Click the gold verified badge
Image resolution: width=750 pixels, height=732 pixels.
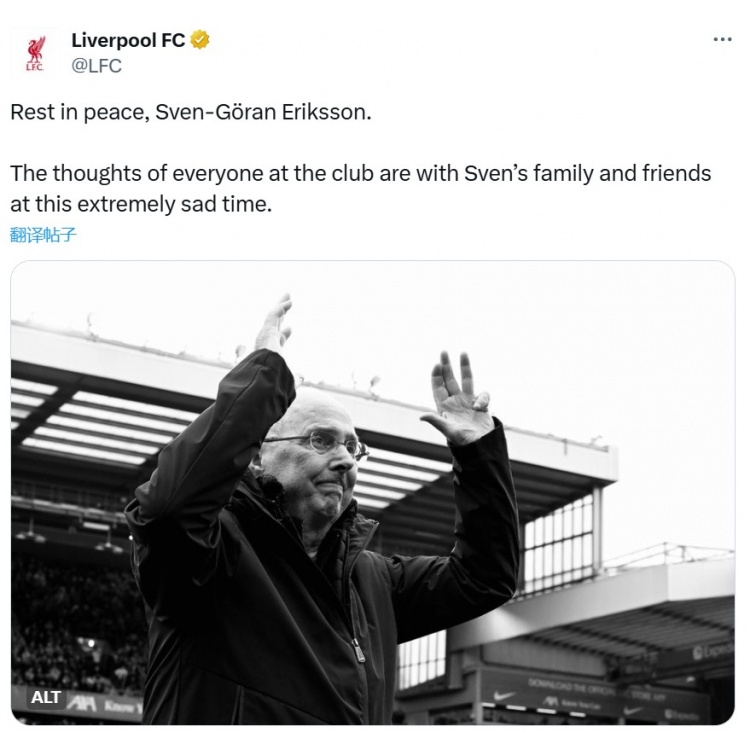click(200, 41)
